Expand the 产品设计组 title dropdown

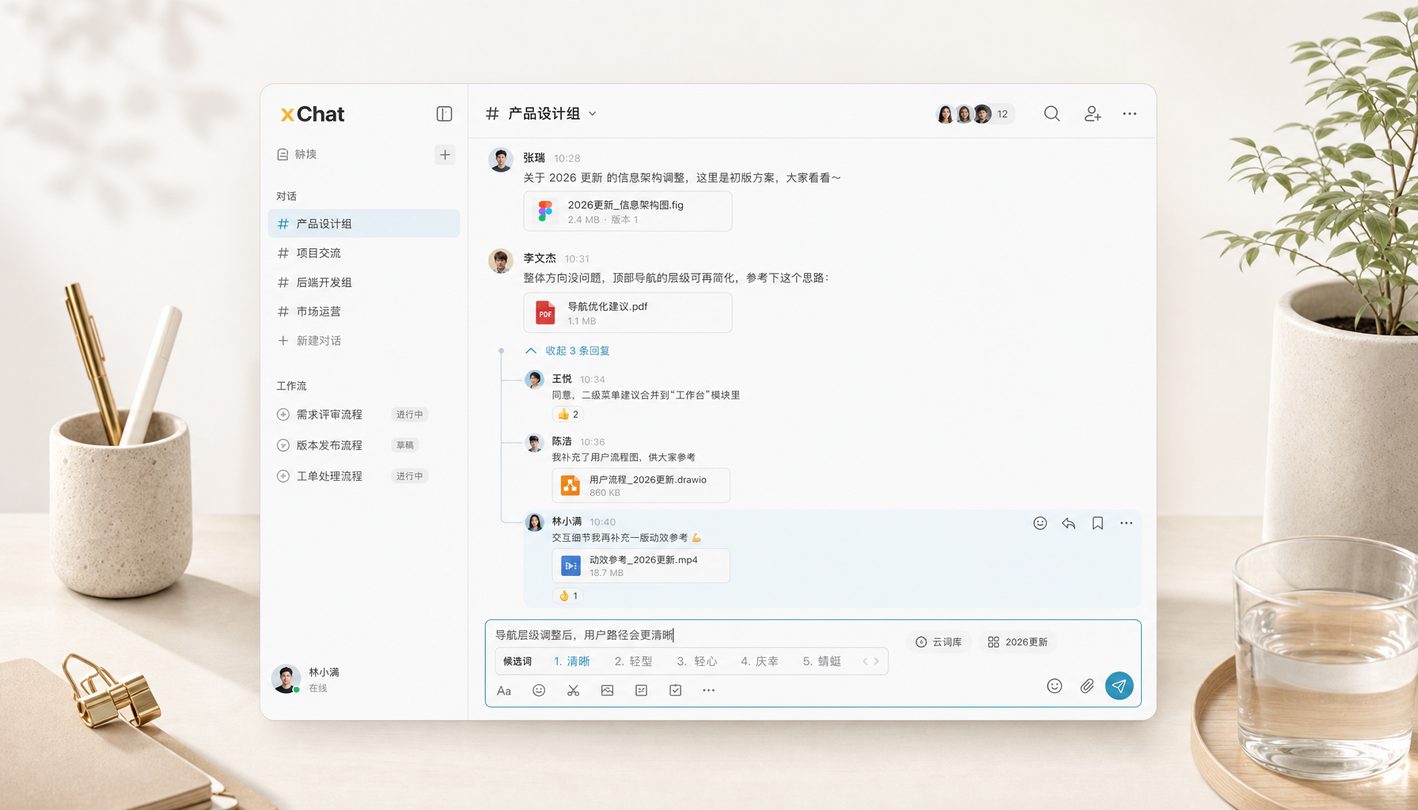pyautogui.click(x=592, y=114)
